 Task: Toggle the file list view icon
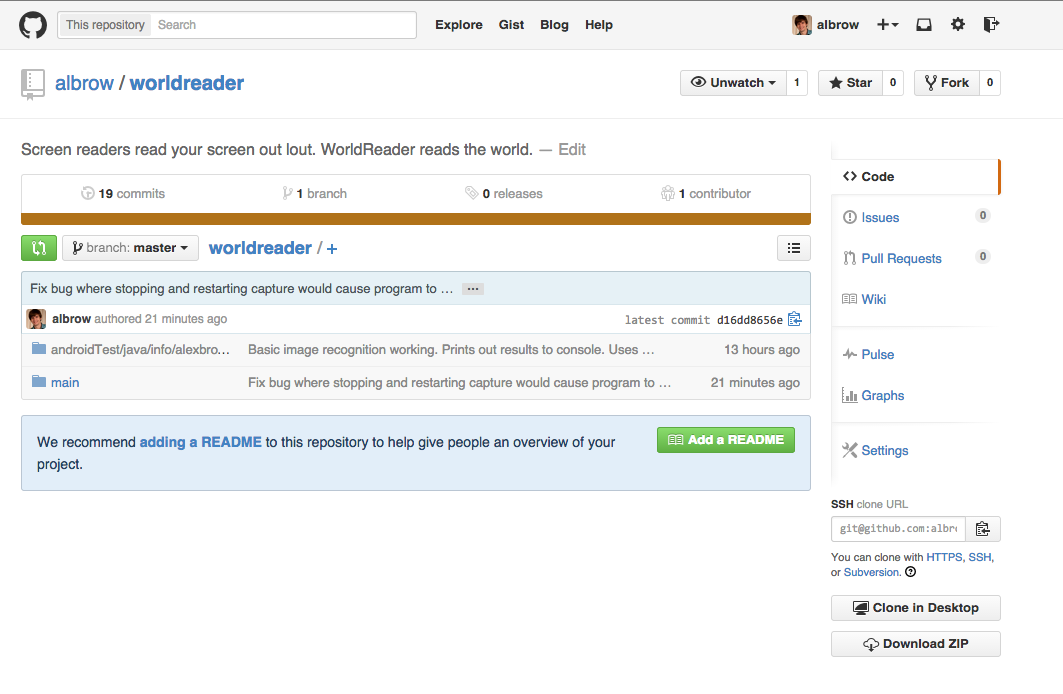pos(793,248)
